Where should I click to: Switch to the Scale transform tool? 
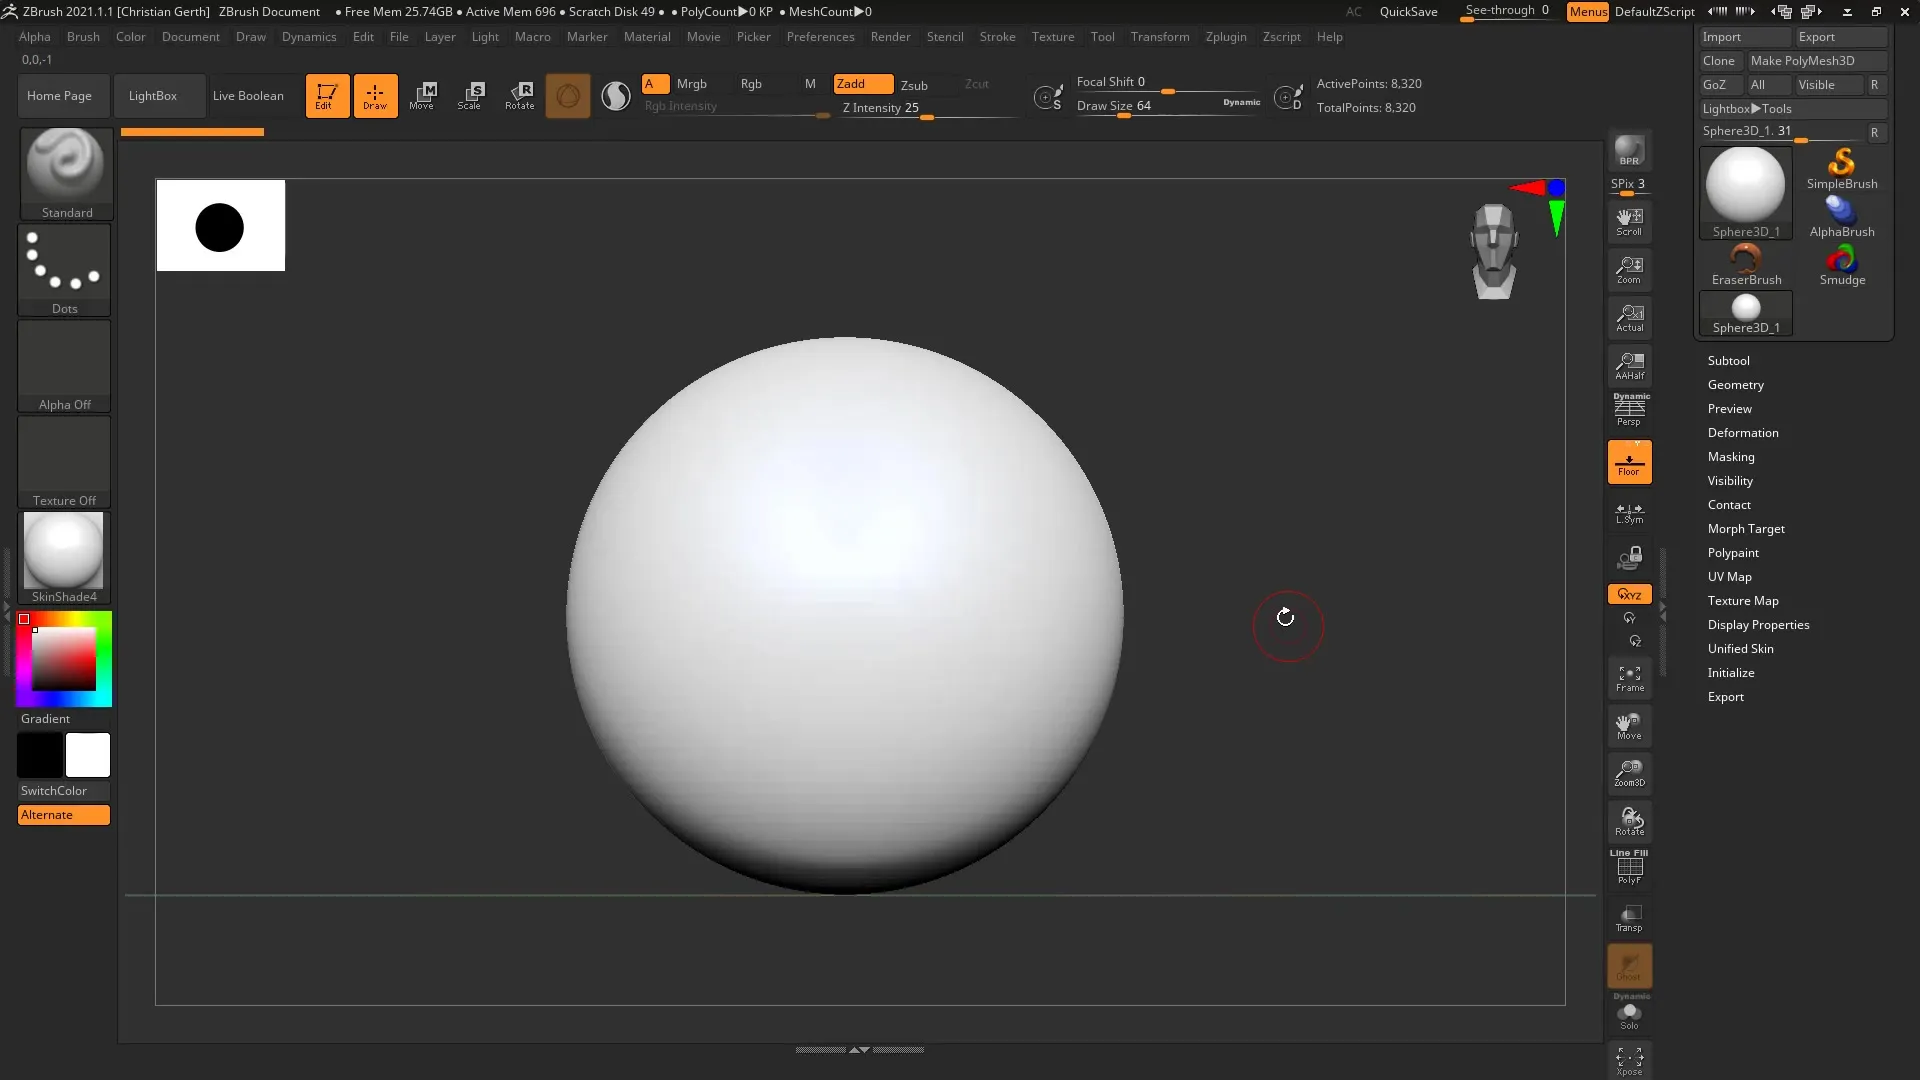click(470, 96)
